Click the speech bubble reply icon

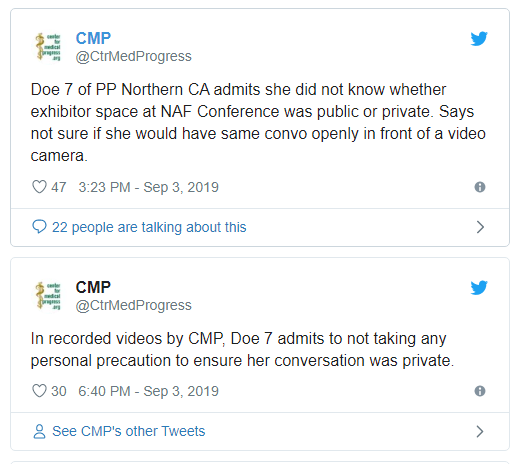[x=39, y=227]
